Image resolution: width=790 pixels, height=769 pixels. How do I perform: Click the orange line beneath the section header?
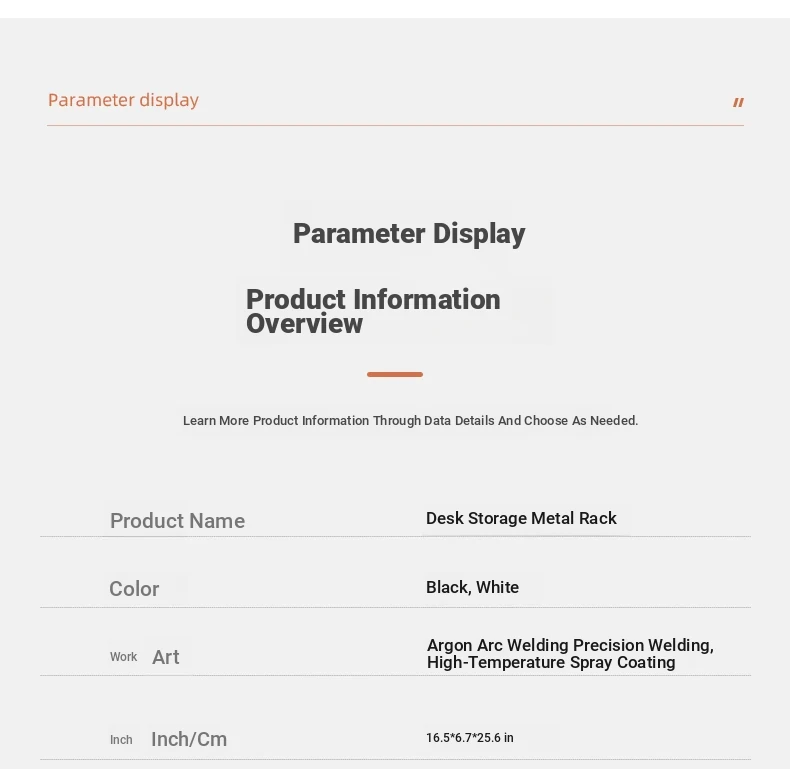click(x=396, y=125)
